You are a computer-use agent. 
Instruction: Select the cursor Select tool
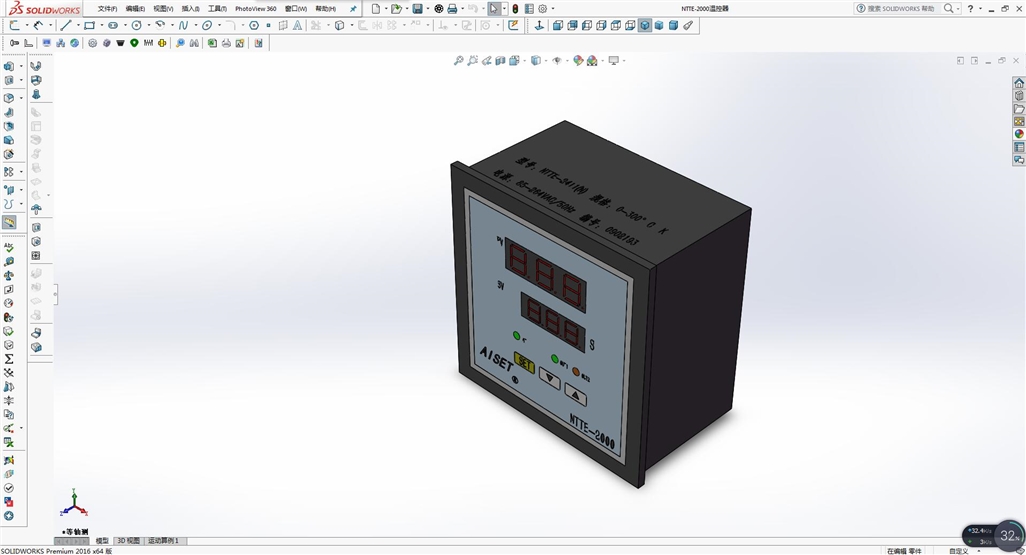point(494,9)
